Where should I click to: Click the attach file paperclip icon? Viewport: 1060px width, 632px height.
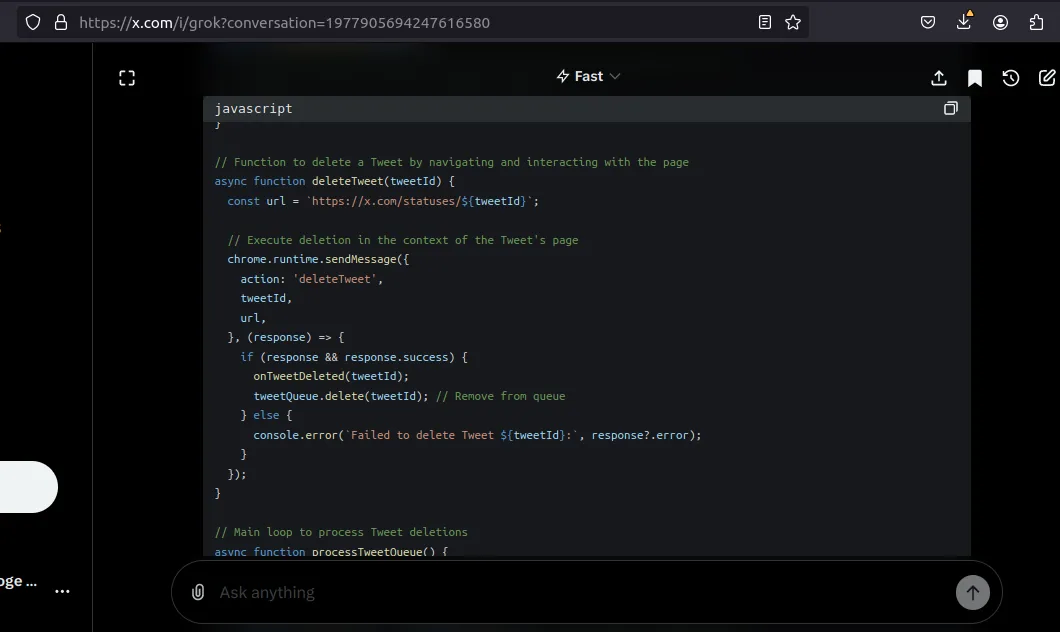coord(198,592)
